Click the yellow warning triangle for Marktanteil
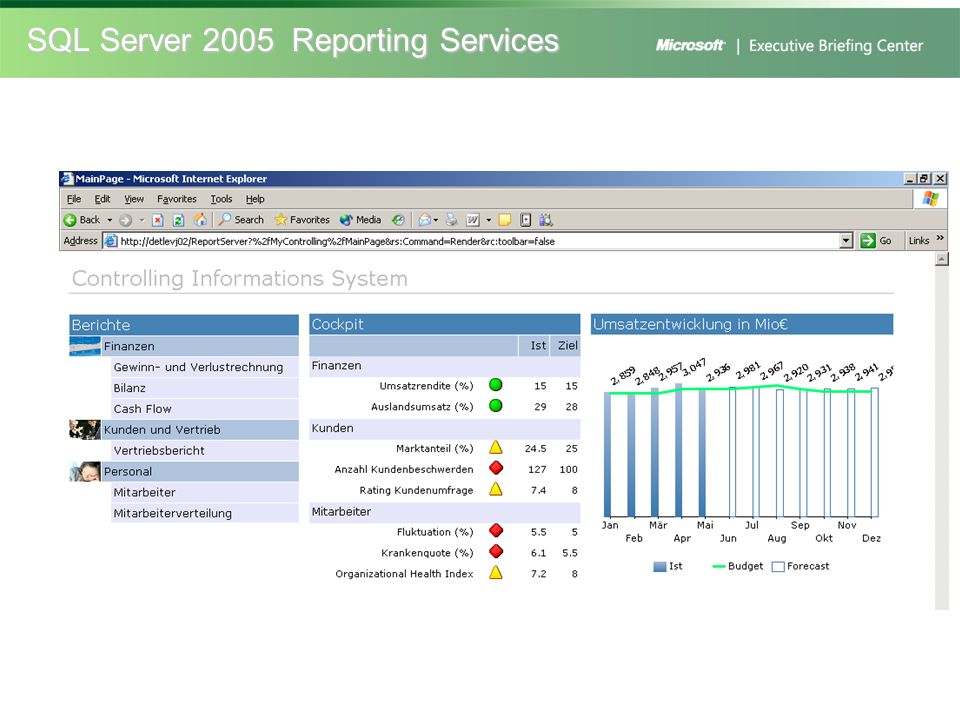 click(496, 448)
